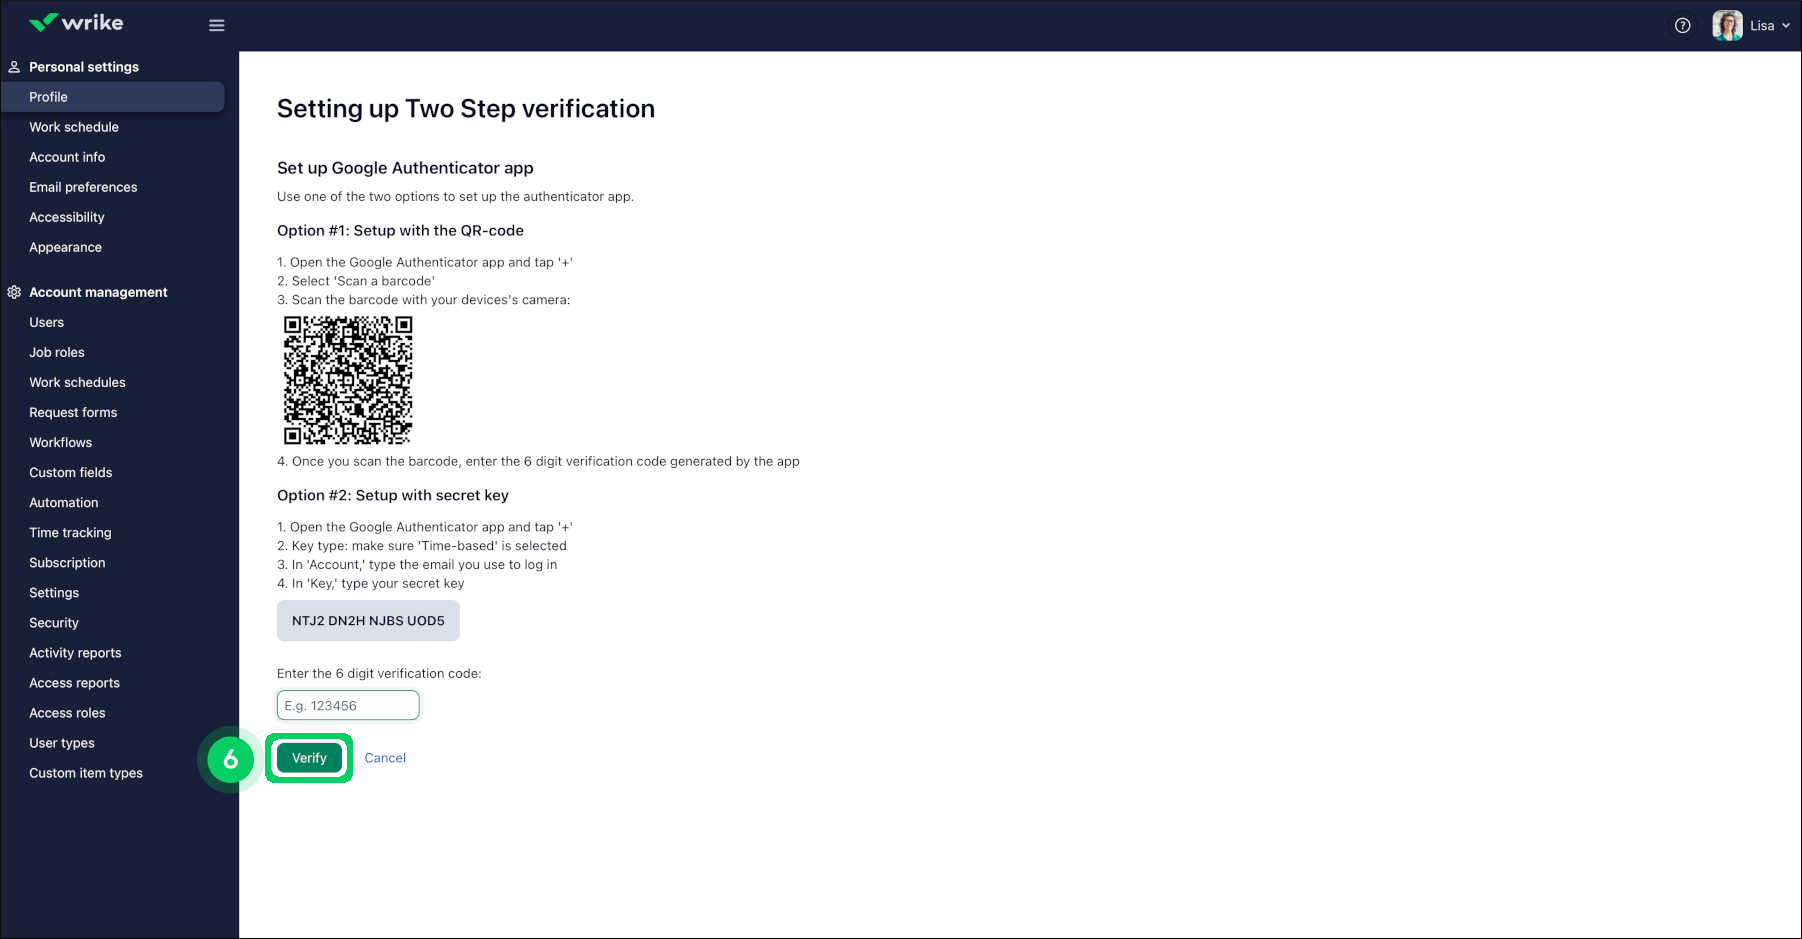Click the secret key NTJ2 DN2H NJBS UOD5
The image size is (1802, 939).
click(x=368, y=620)
